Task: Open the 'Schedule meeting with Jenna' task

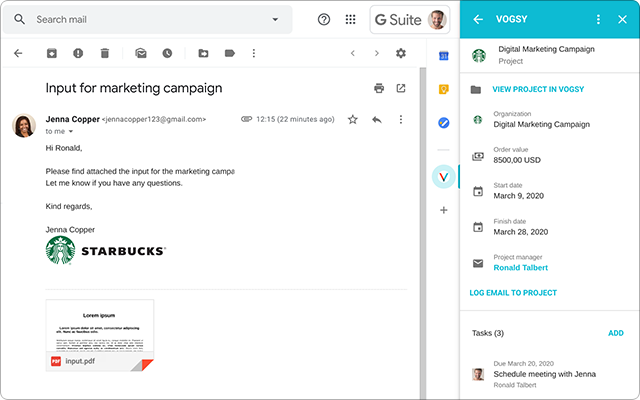Action: click(x=544, y=374)
